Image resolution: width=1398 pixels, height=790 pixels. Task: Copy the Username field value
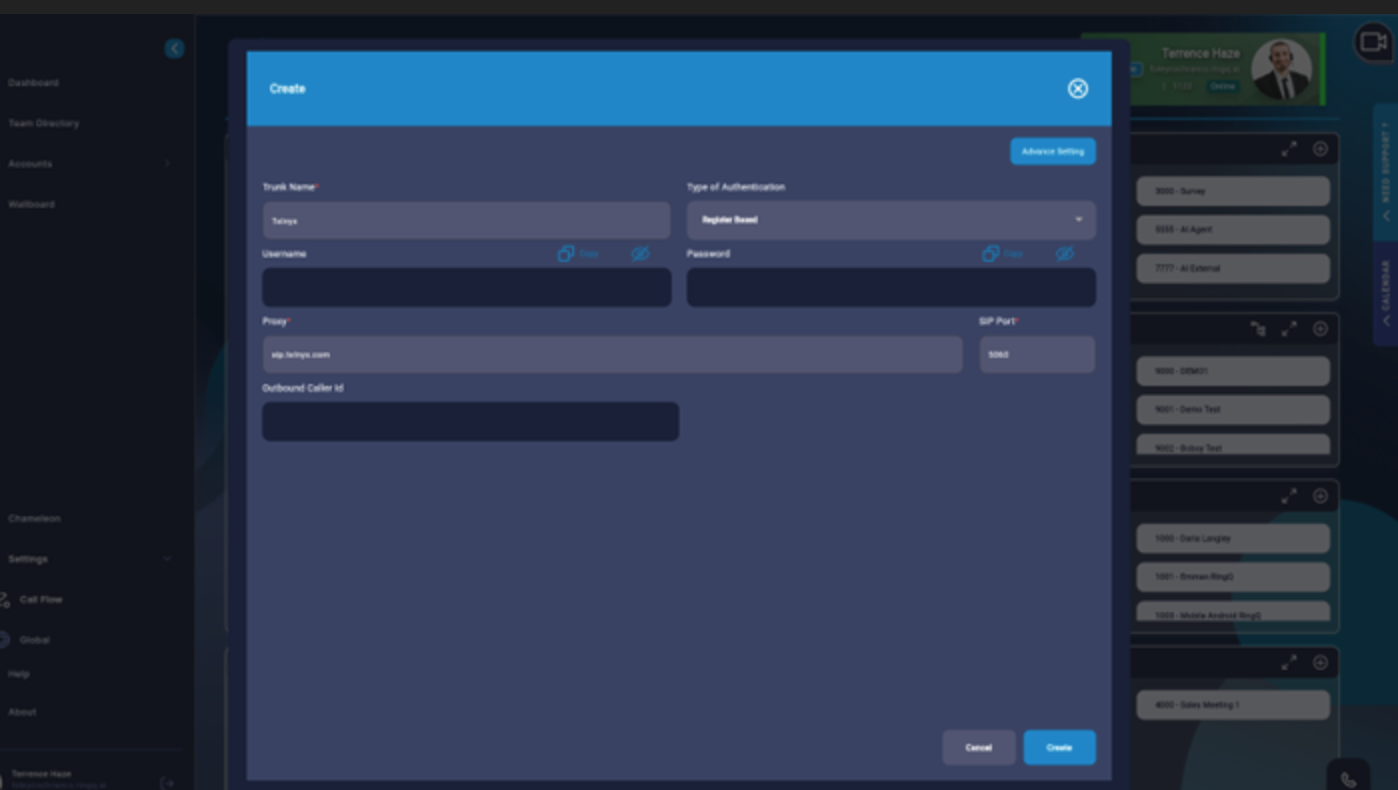pos(577,254)
